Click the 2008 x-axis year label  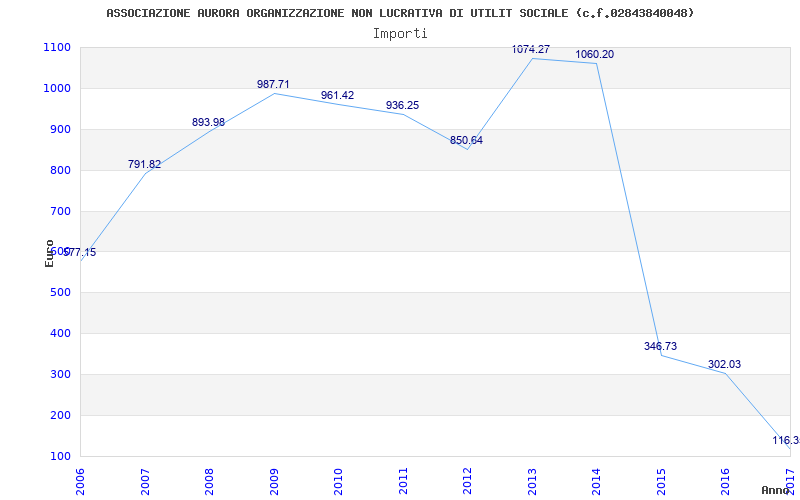[x=209, y=481]
